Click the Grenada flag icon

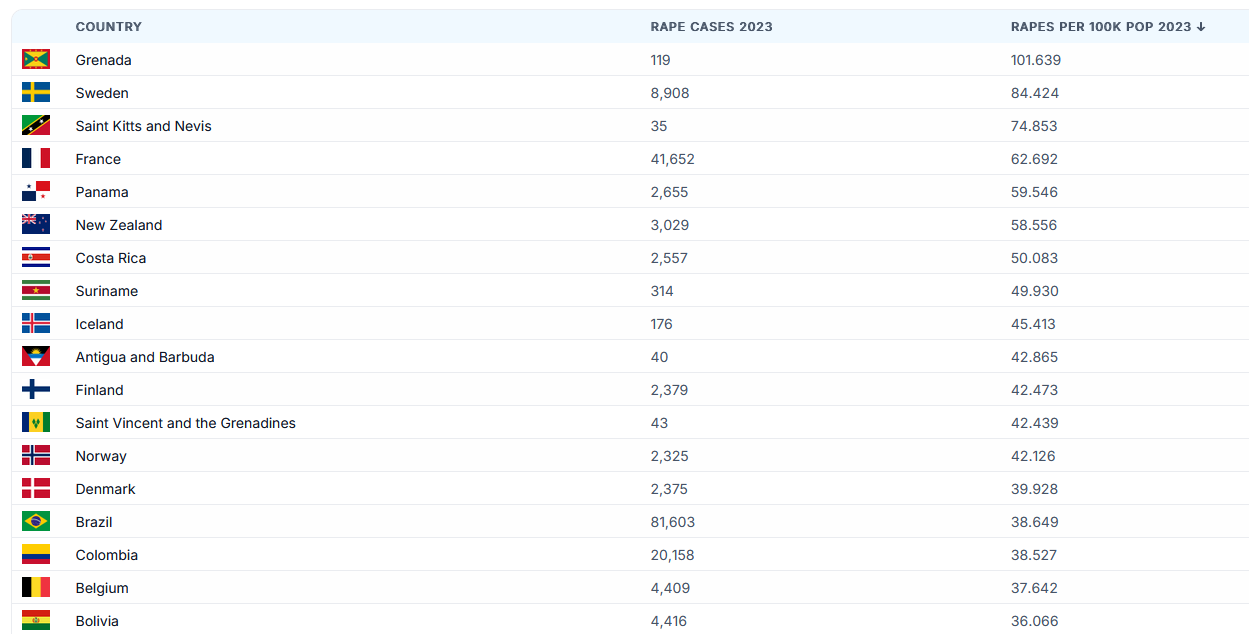coord(36,60)
